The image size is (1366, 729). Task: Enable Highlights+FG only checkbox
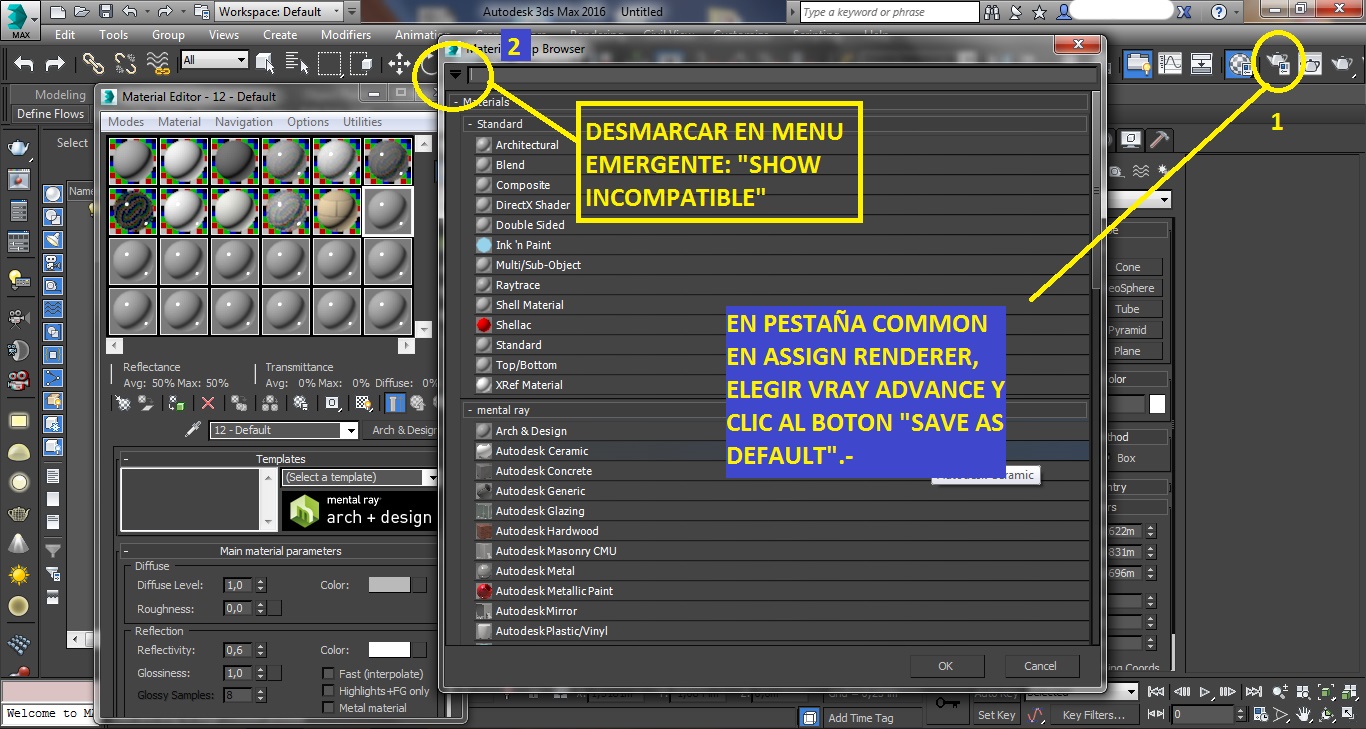pyautogui.click(x=329, y=691)
